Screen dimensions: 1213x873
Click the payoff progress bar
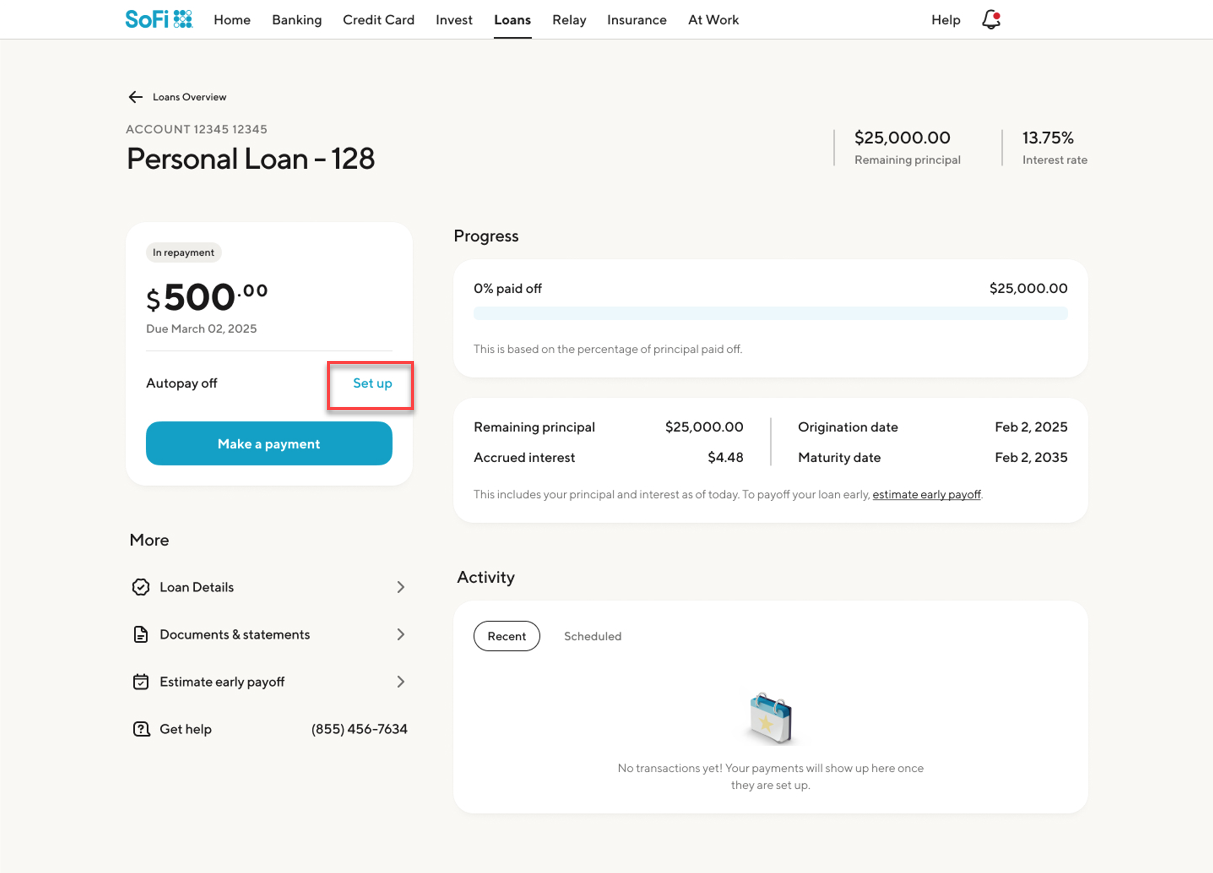coord(771,314)
